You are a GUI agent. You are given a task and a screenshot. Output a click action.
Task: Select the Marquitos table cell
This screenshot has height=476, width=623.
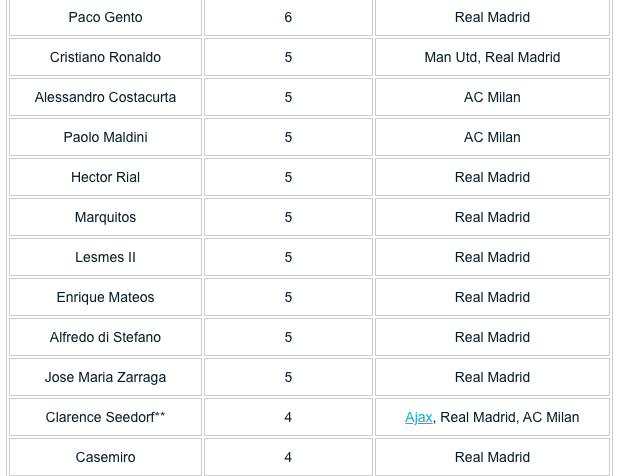pos(105,217)
